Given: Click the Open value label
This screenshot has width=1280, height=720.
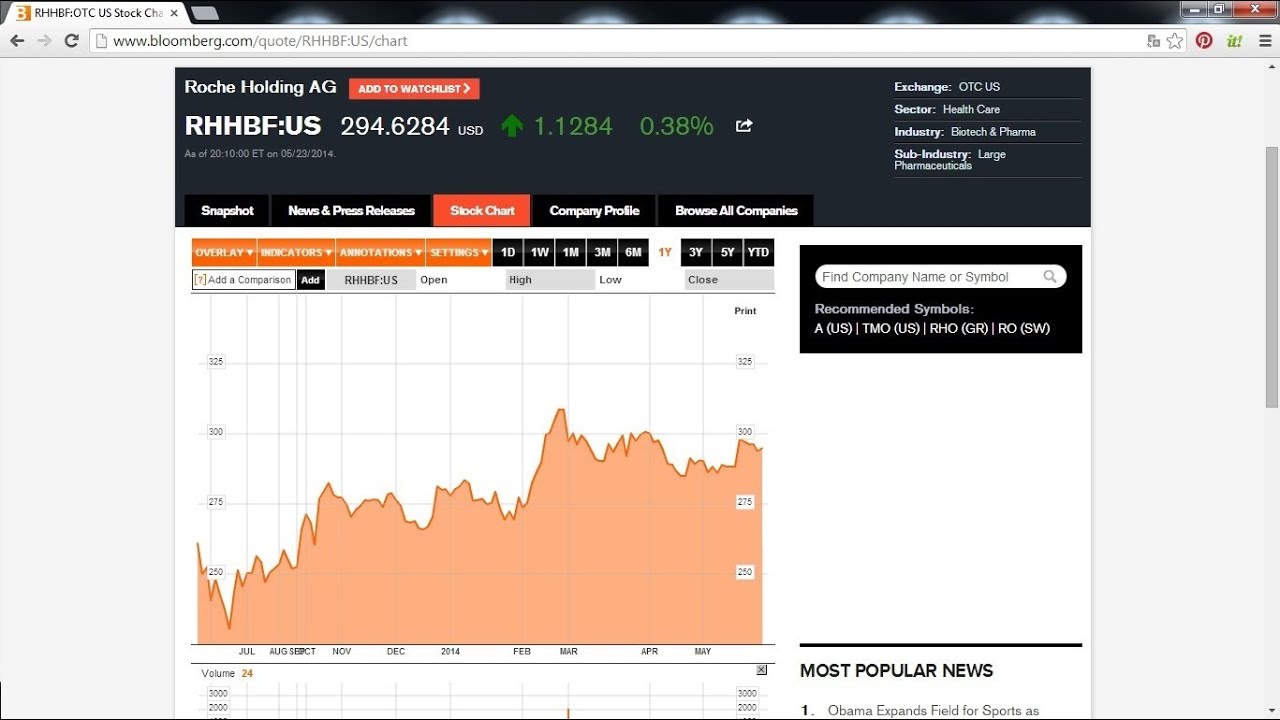Looking at the screenshot, I should pos(434,280).
